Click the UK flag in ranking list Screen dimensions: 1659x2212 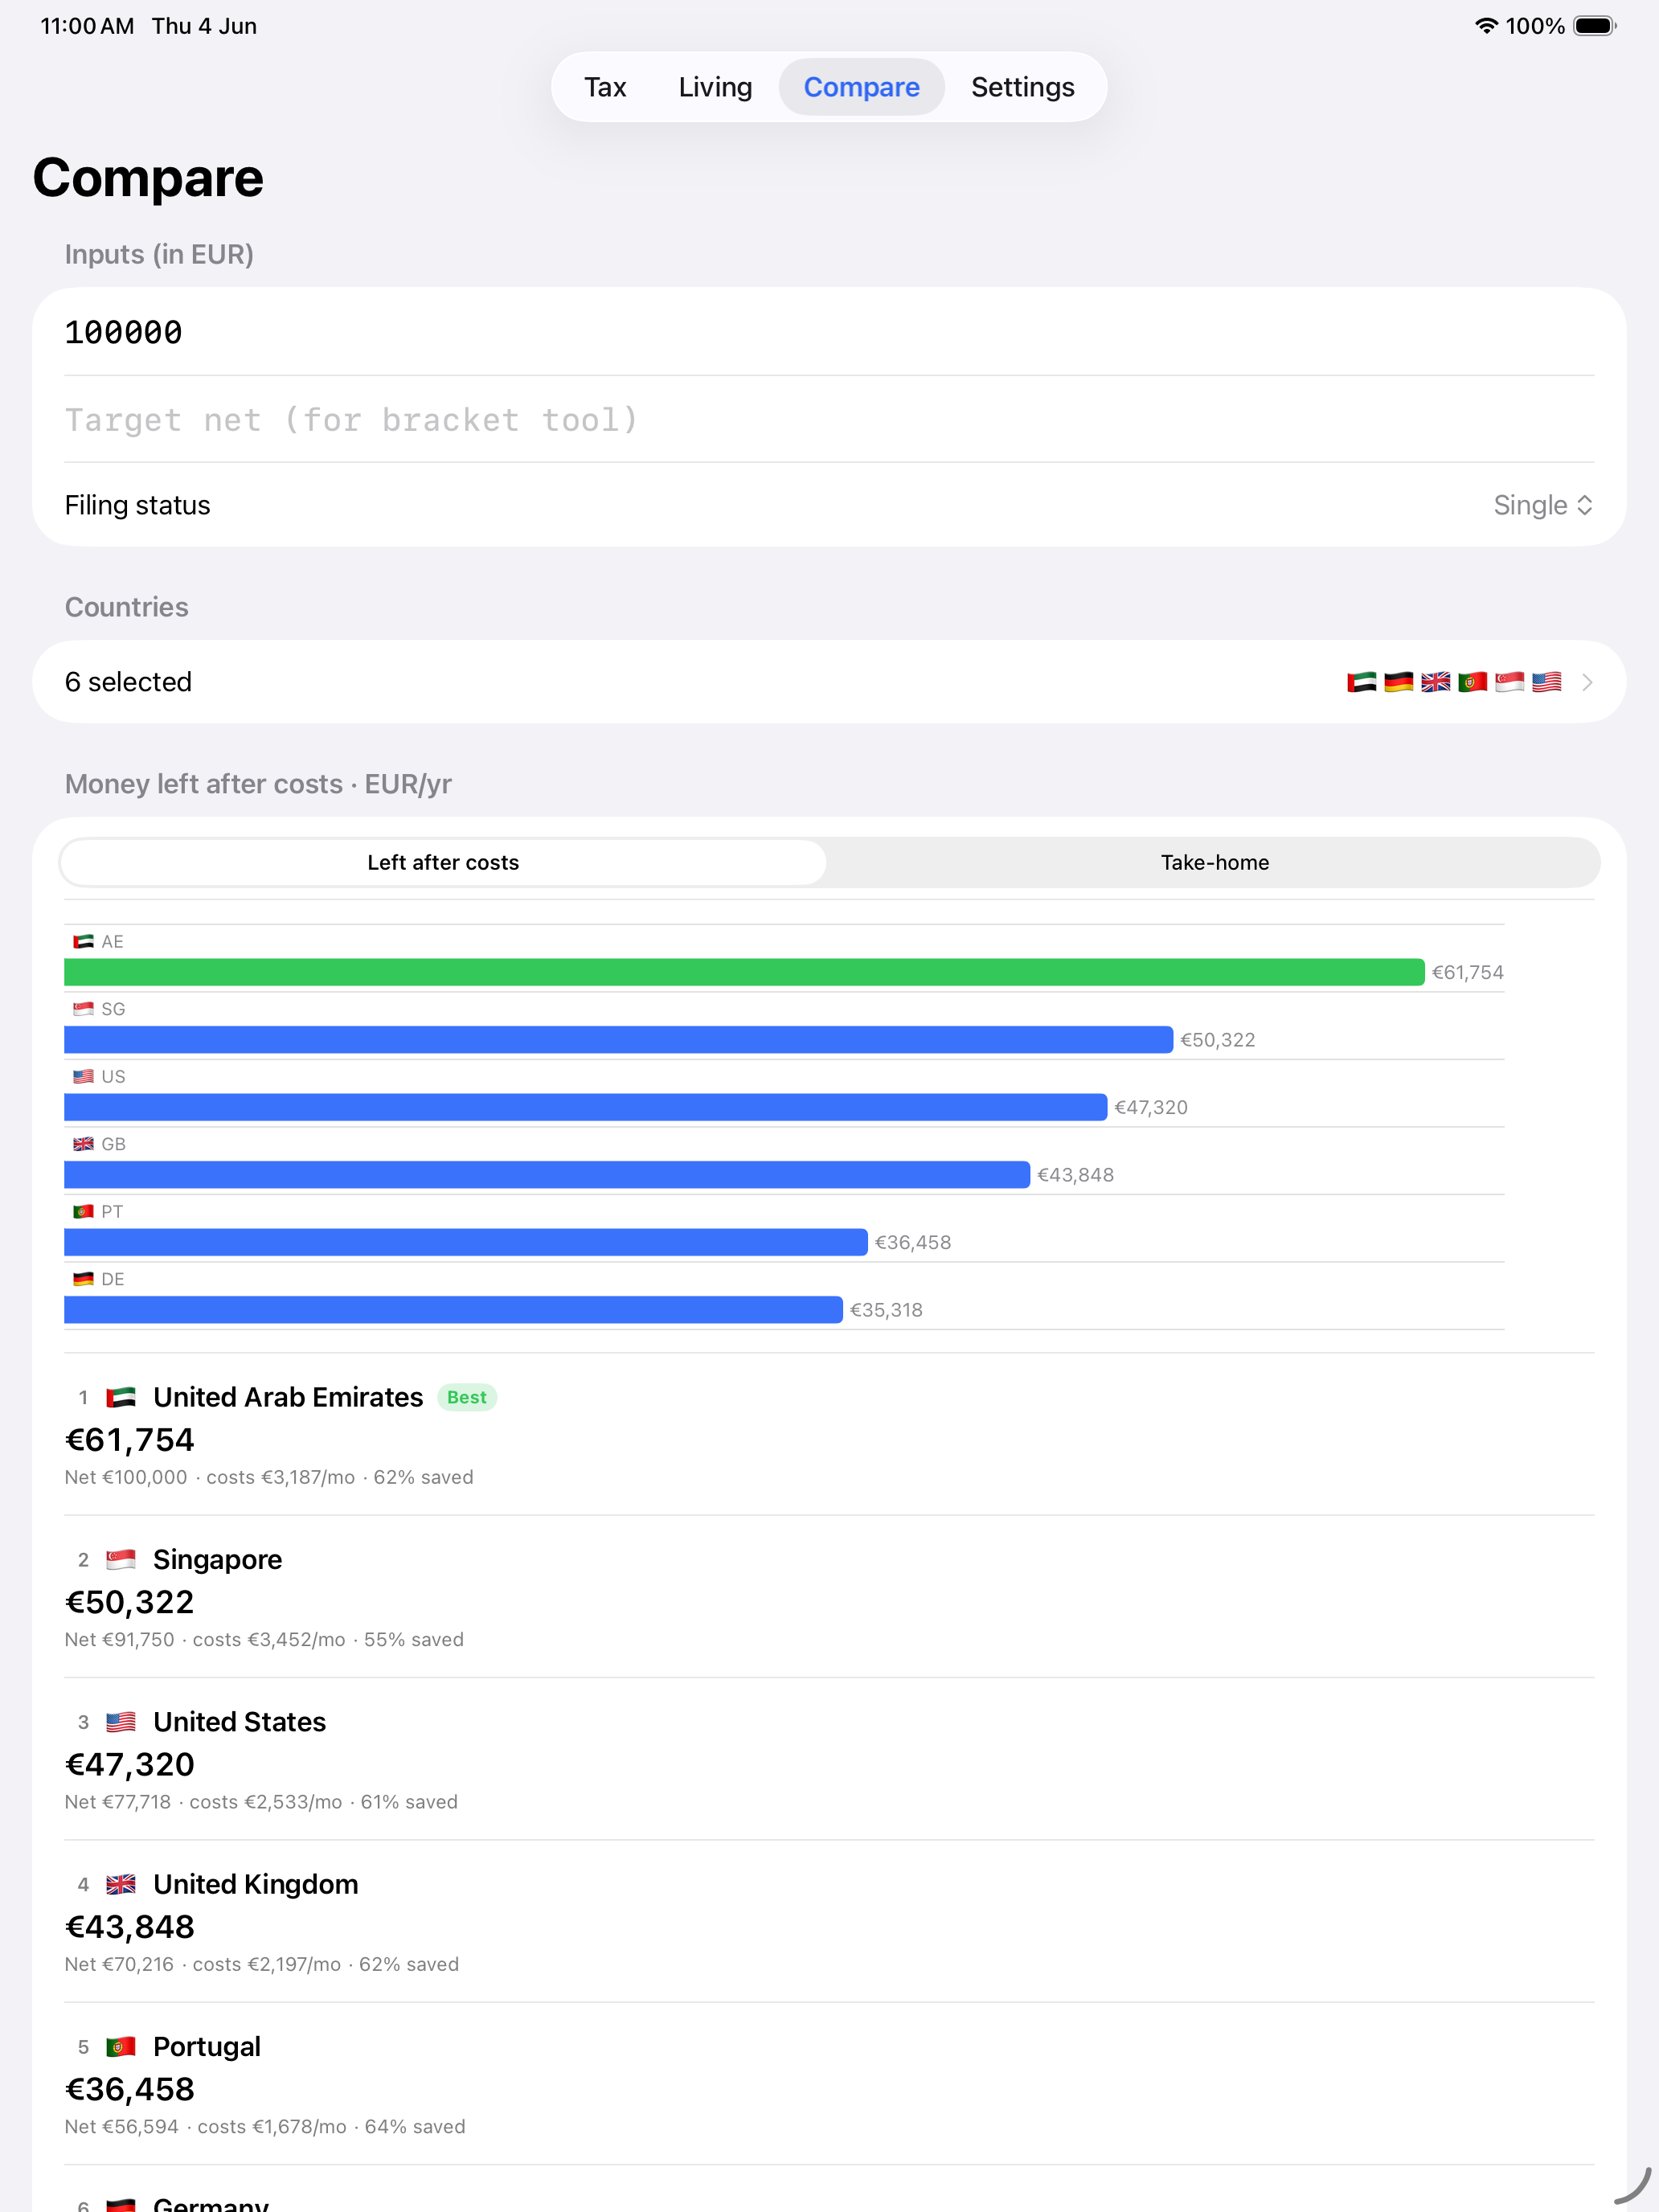(x=121, y=1884)
